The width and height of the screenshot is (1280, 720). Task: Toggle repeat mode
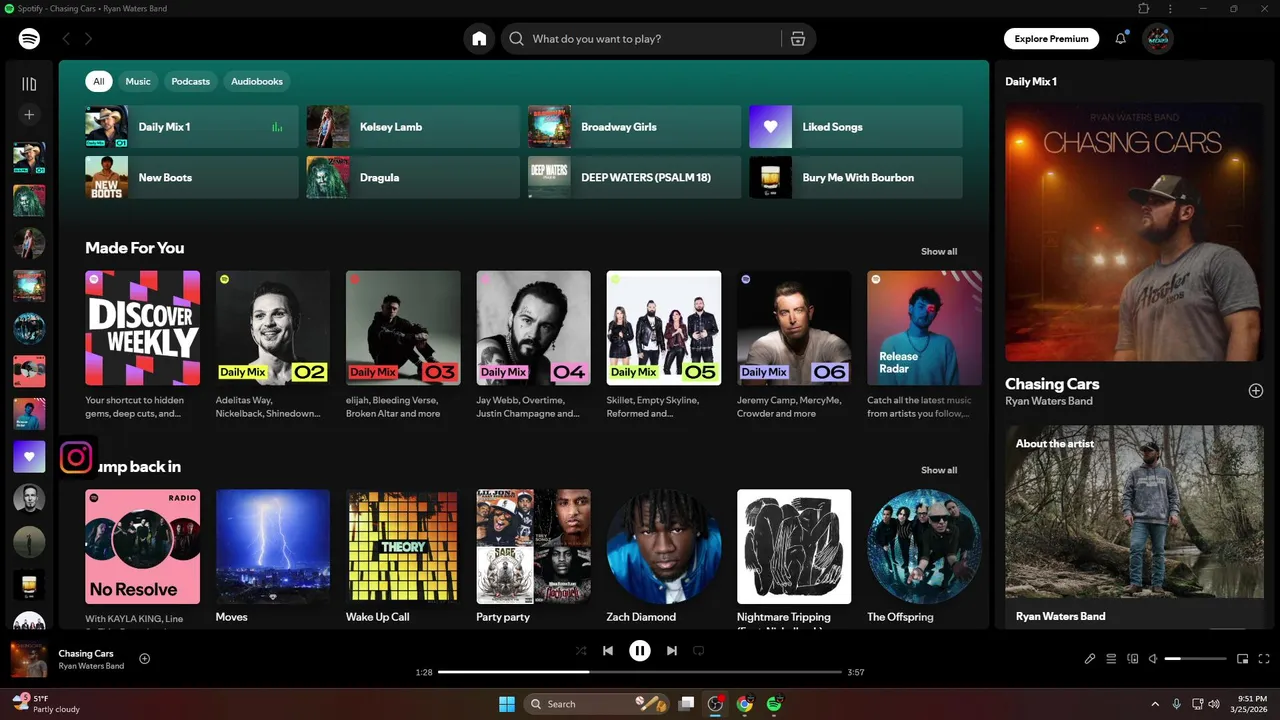point(699,651)
